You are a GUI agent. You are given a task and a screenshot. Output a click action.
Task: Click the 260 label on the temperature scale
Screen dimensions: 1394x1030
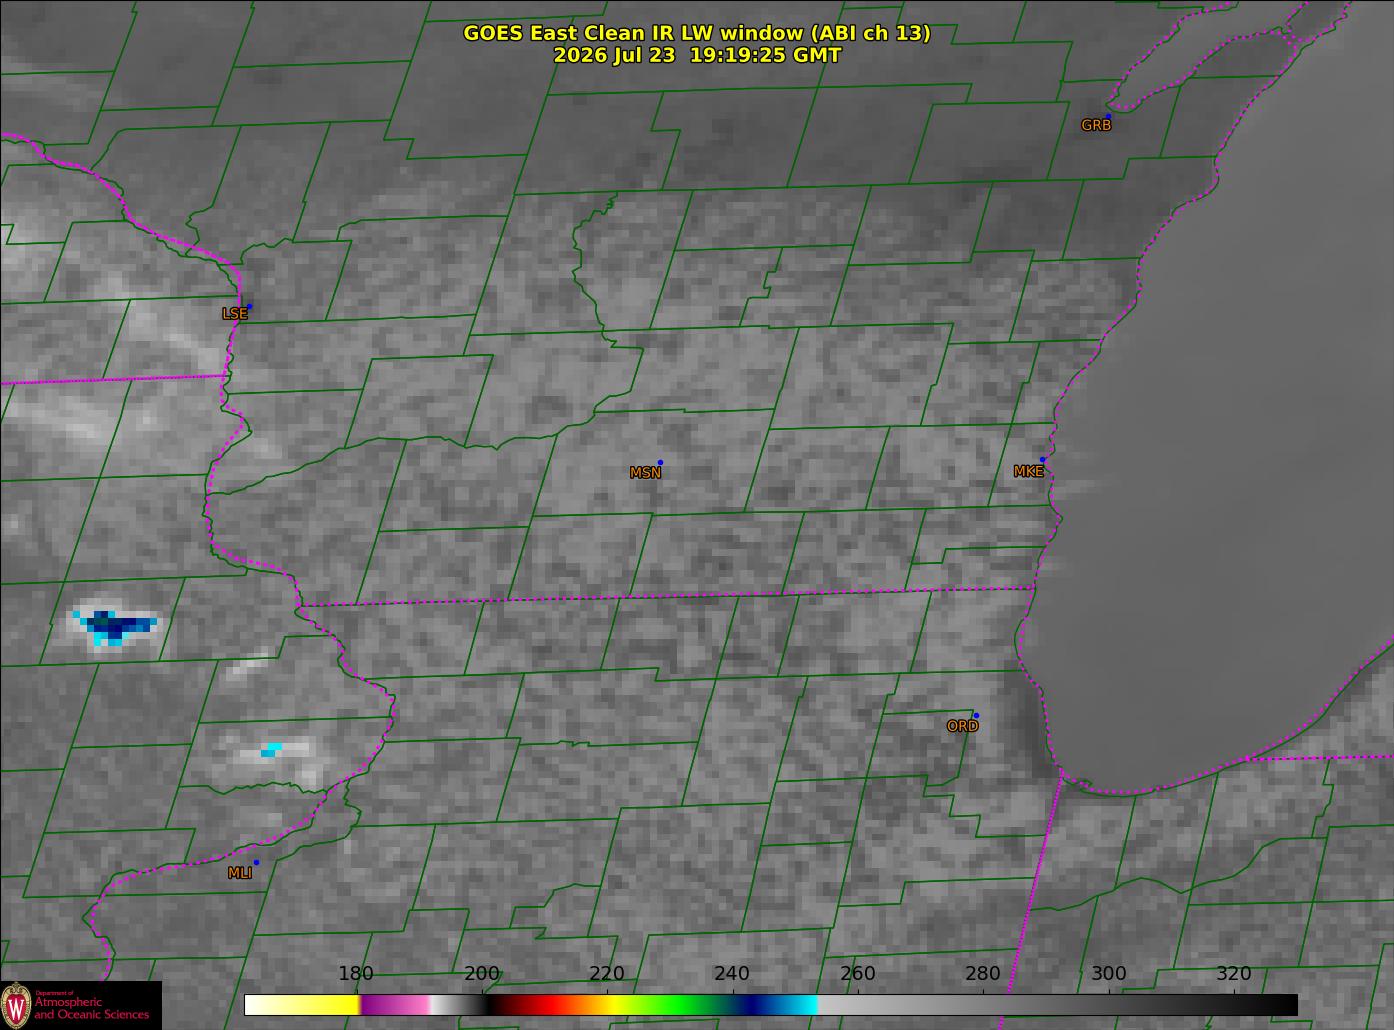[858, 973]
